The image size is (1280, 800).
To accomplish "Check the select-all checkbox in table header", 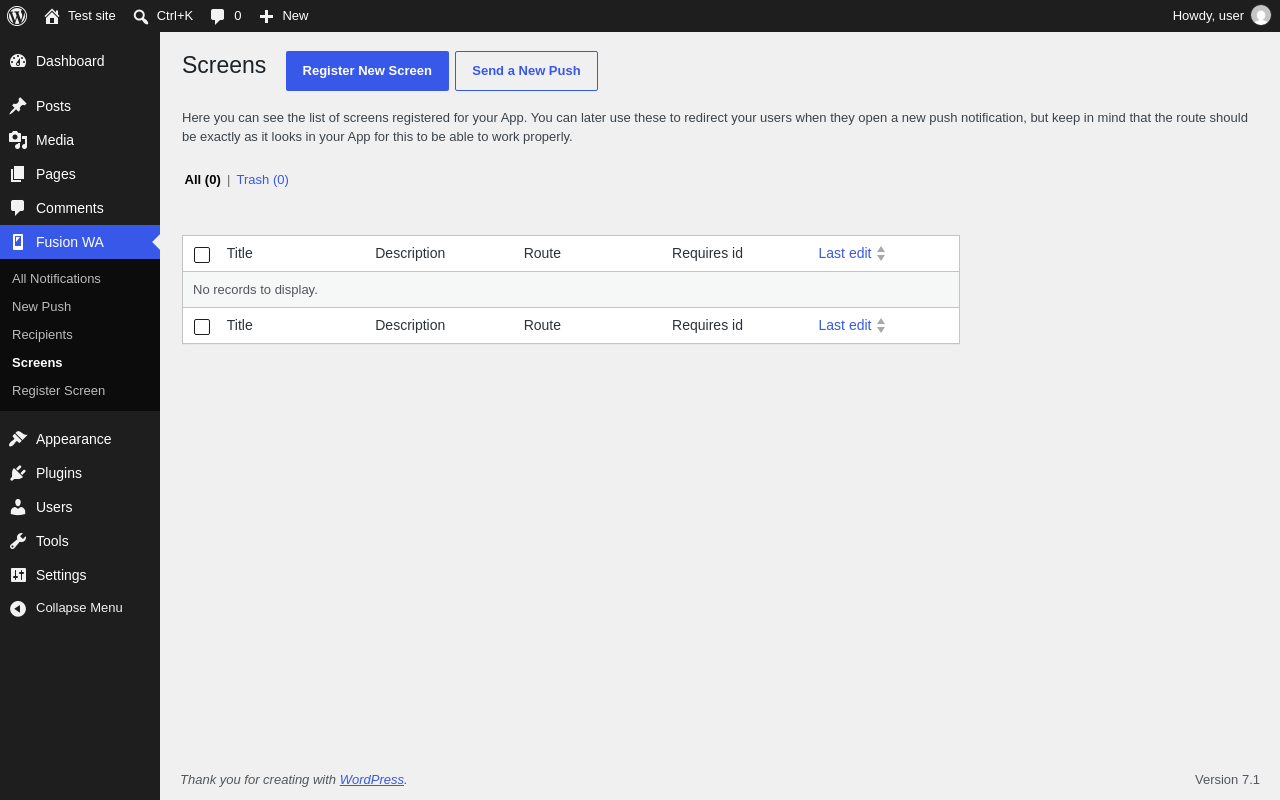I will pyautogui.click(x=202, y=255).
